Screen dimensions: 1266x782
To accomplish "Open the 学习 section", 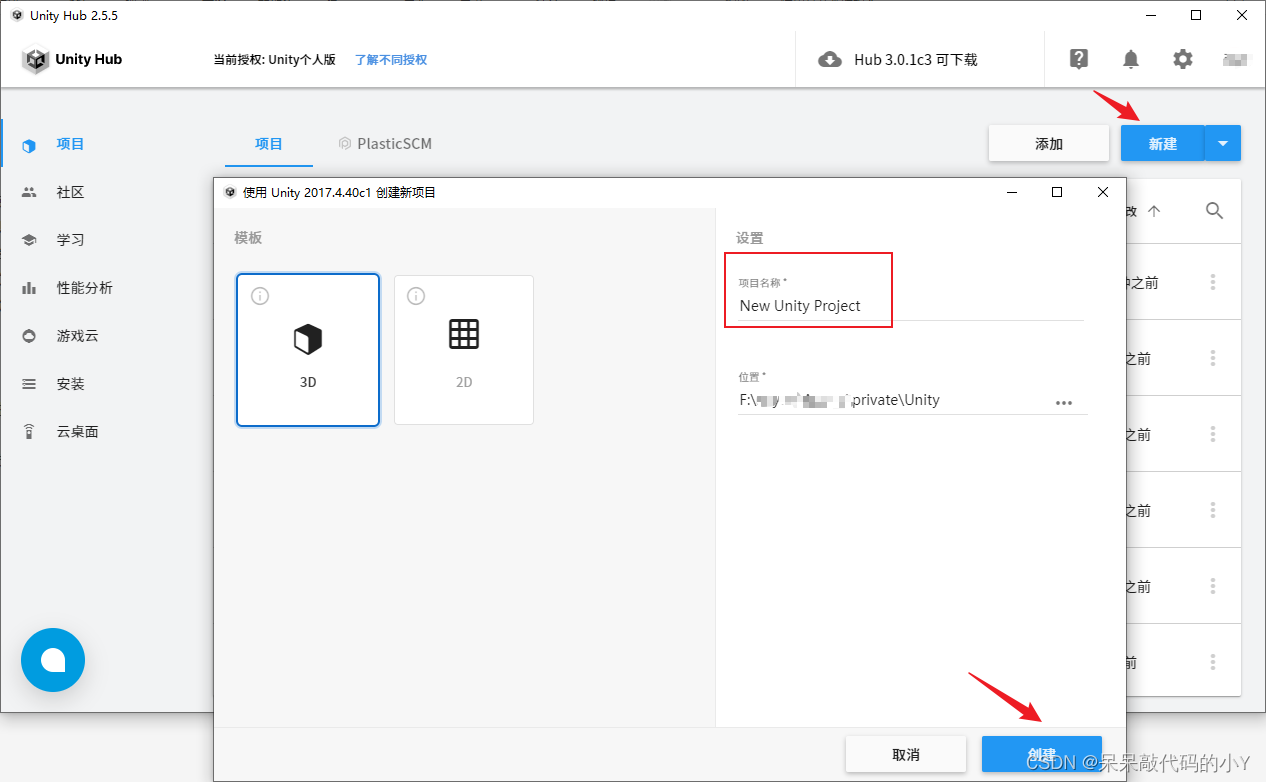I will pyautogui.click(x=70, y=239).
